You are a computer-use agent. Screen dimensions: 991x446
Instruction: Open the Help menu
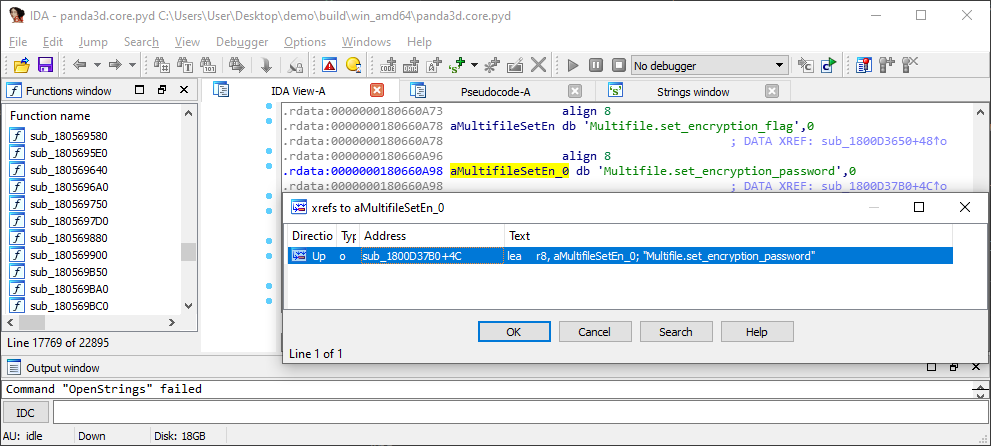coord(419,42)
